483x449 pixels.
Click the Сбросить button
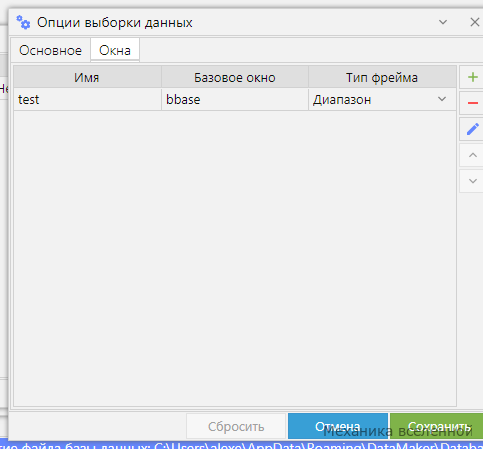tap(236, 426)
